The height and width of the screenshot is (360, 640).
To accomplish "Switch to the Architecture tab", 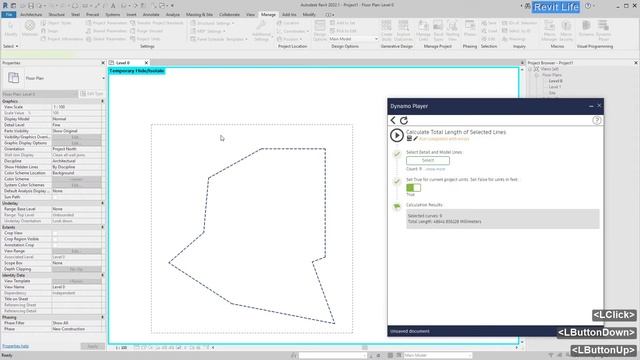I will [31, 14].
